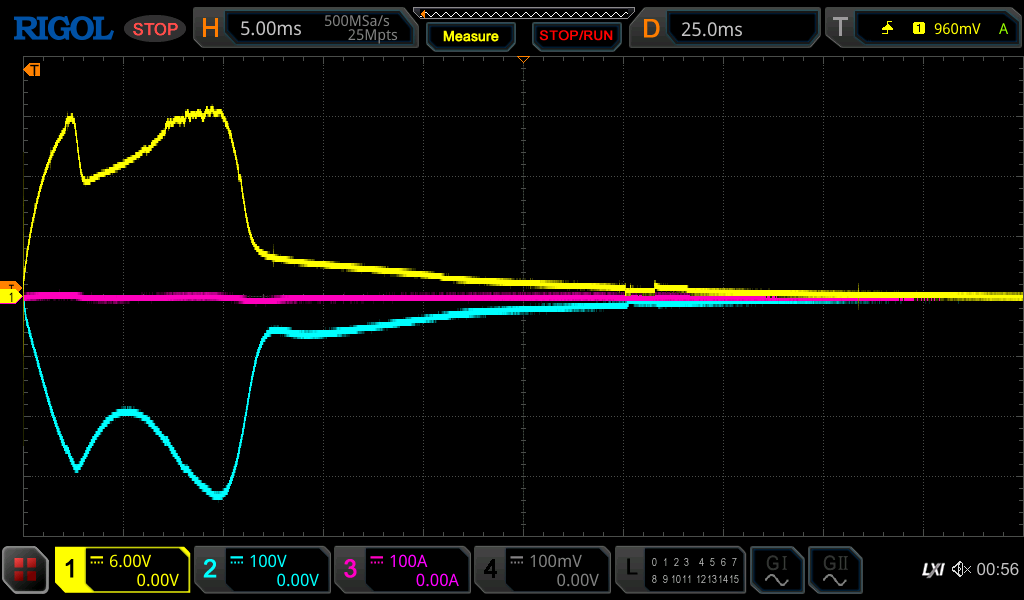
Task: Click the LXI network status icon
Action: pos(932,570)
